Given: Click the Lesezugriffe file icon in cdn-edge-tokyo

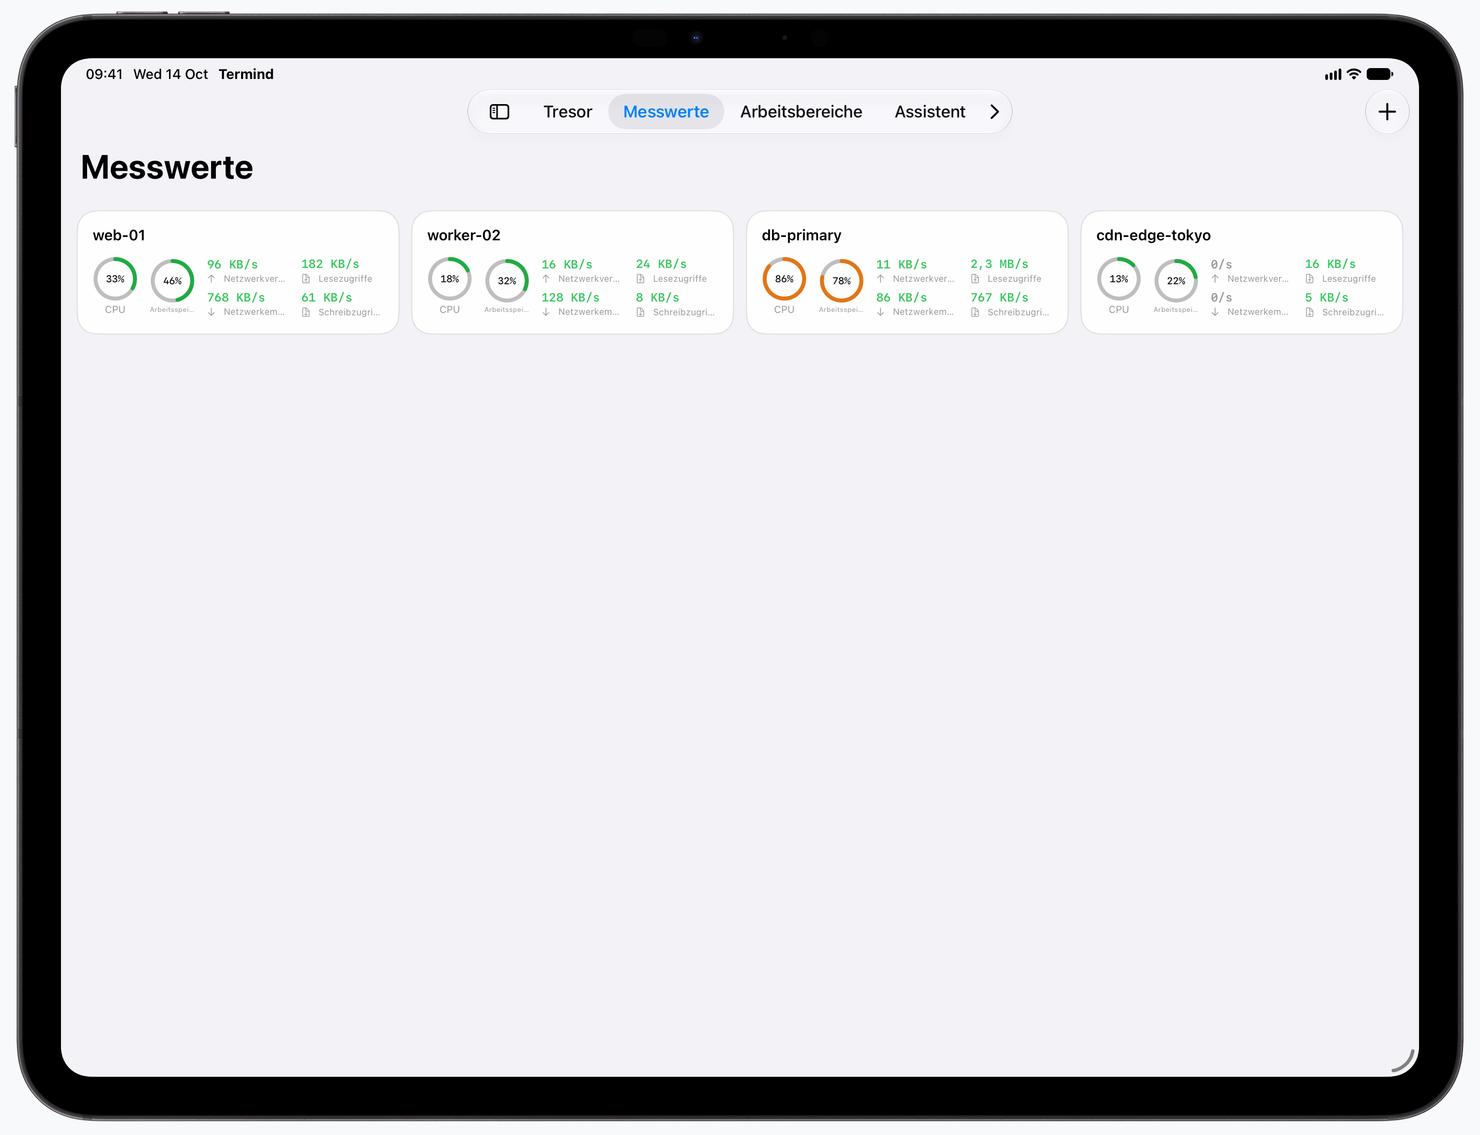Looking at the screenshot, I should [1309, 279].
